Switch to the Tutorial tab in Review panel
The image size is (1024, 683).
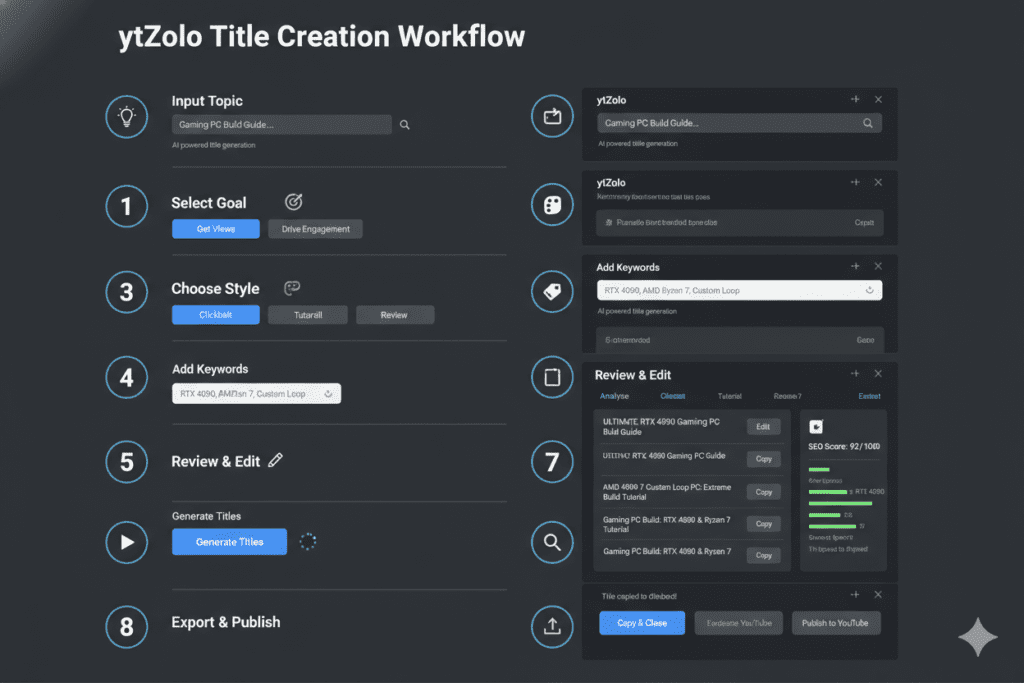pyautogui.click(x=730, y=397)
